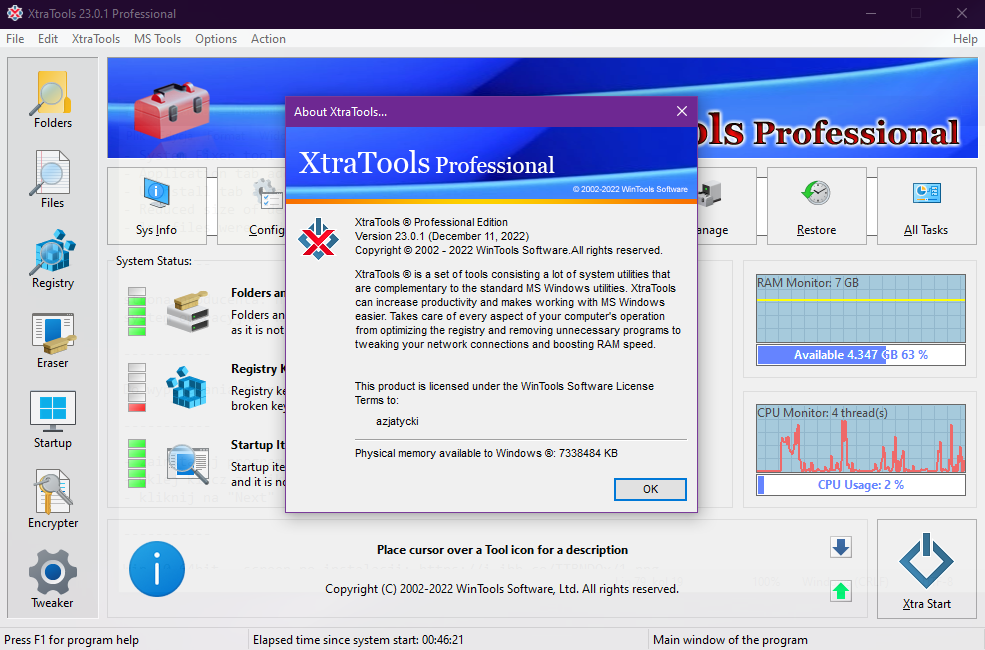Open the Startup manager tool
Image resolution: width=985 pixels, height=650 pixels.
click(x=53, y=419)
